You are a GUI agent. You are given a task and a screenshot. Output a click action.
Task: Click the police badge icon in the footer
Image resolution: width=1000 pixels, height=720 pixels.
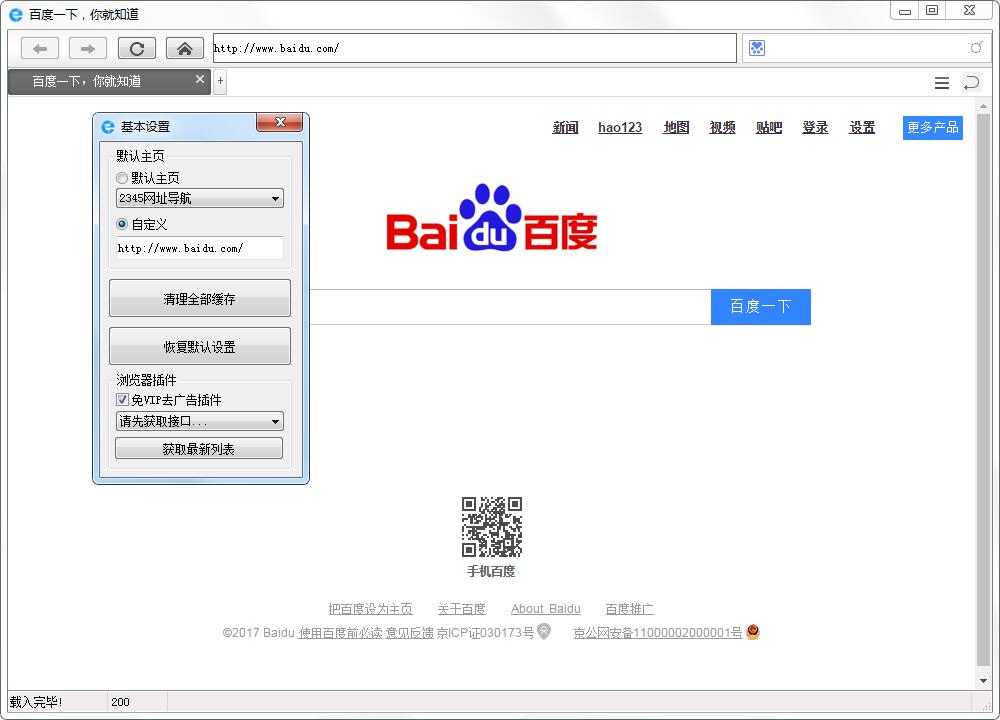pos(753,631)
